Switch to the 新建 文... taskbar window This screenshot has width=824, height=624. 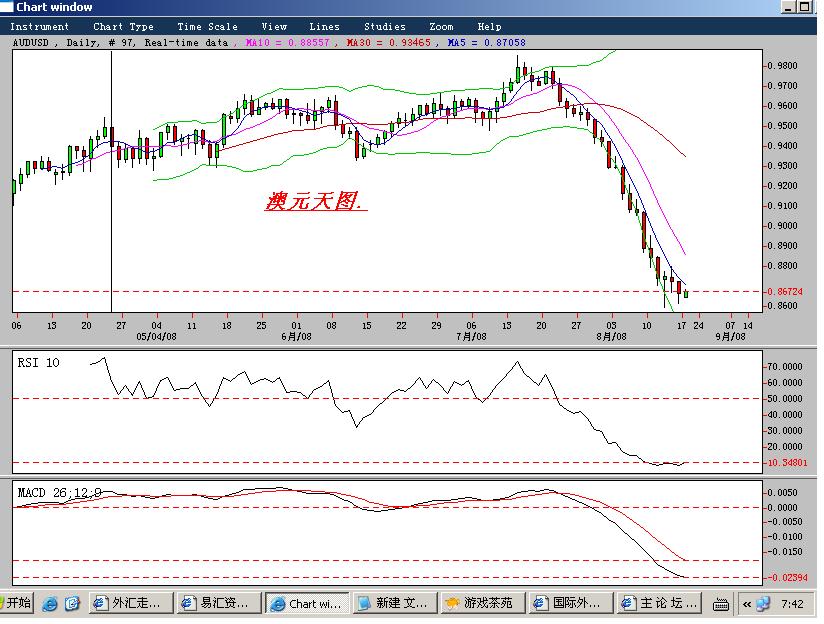[395, 603]
